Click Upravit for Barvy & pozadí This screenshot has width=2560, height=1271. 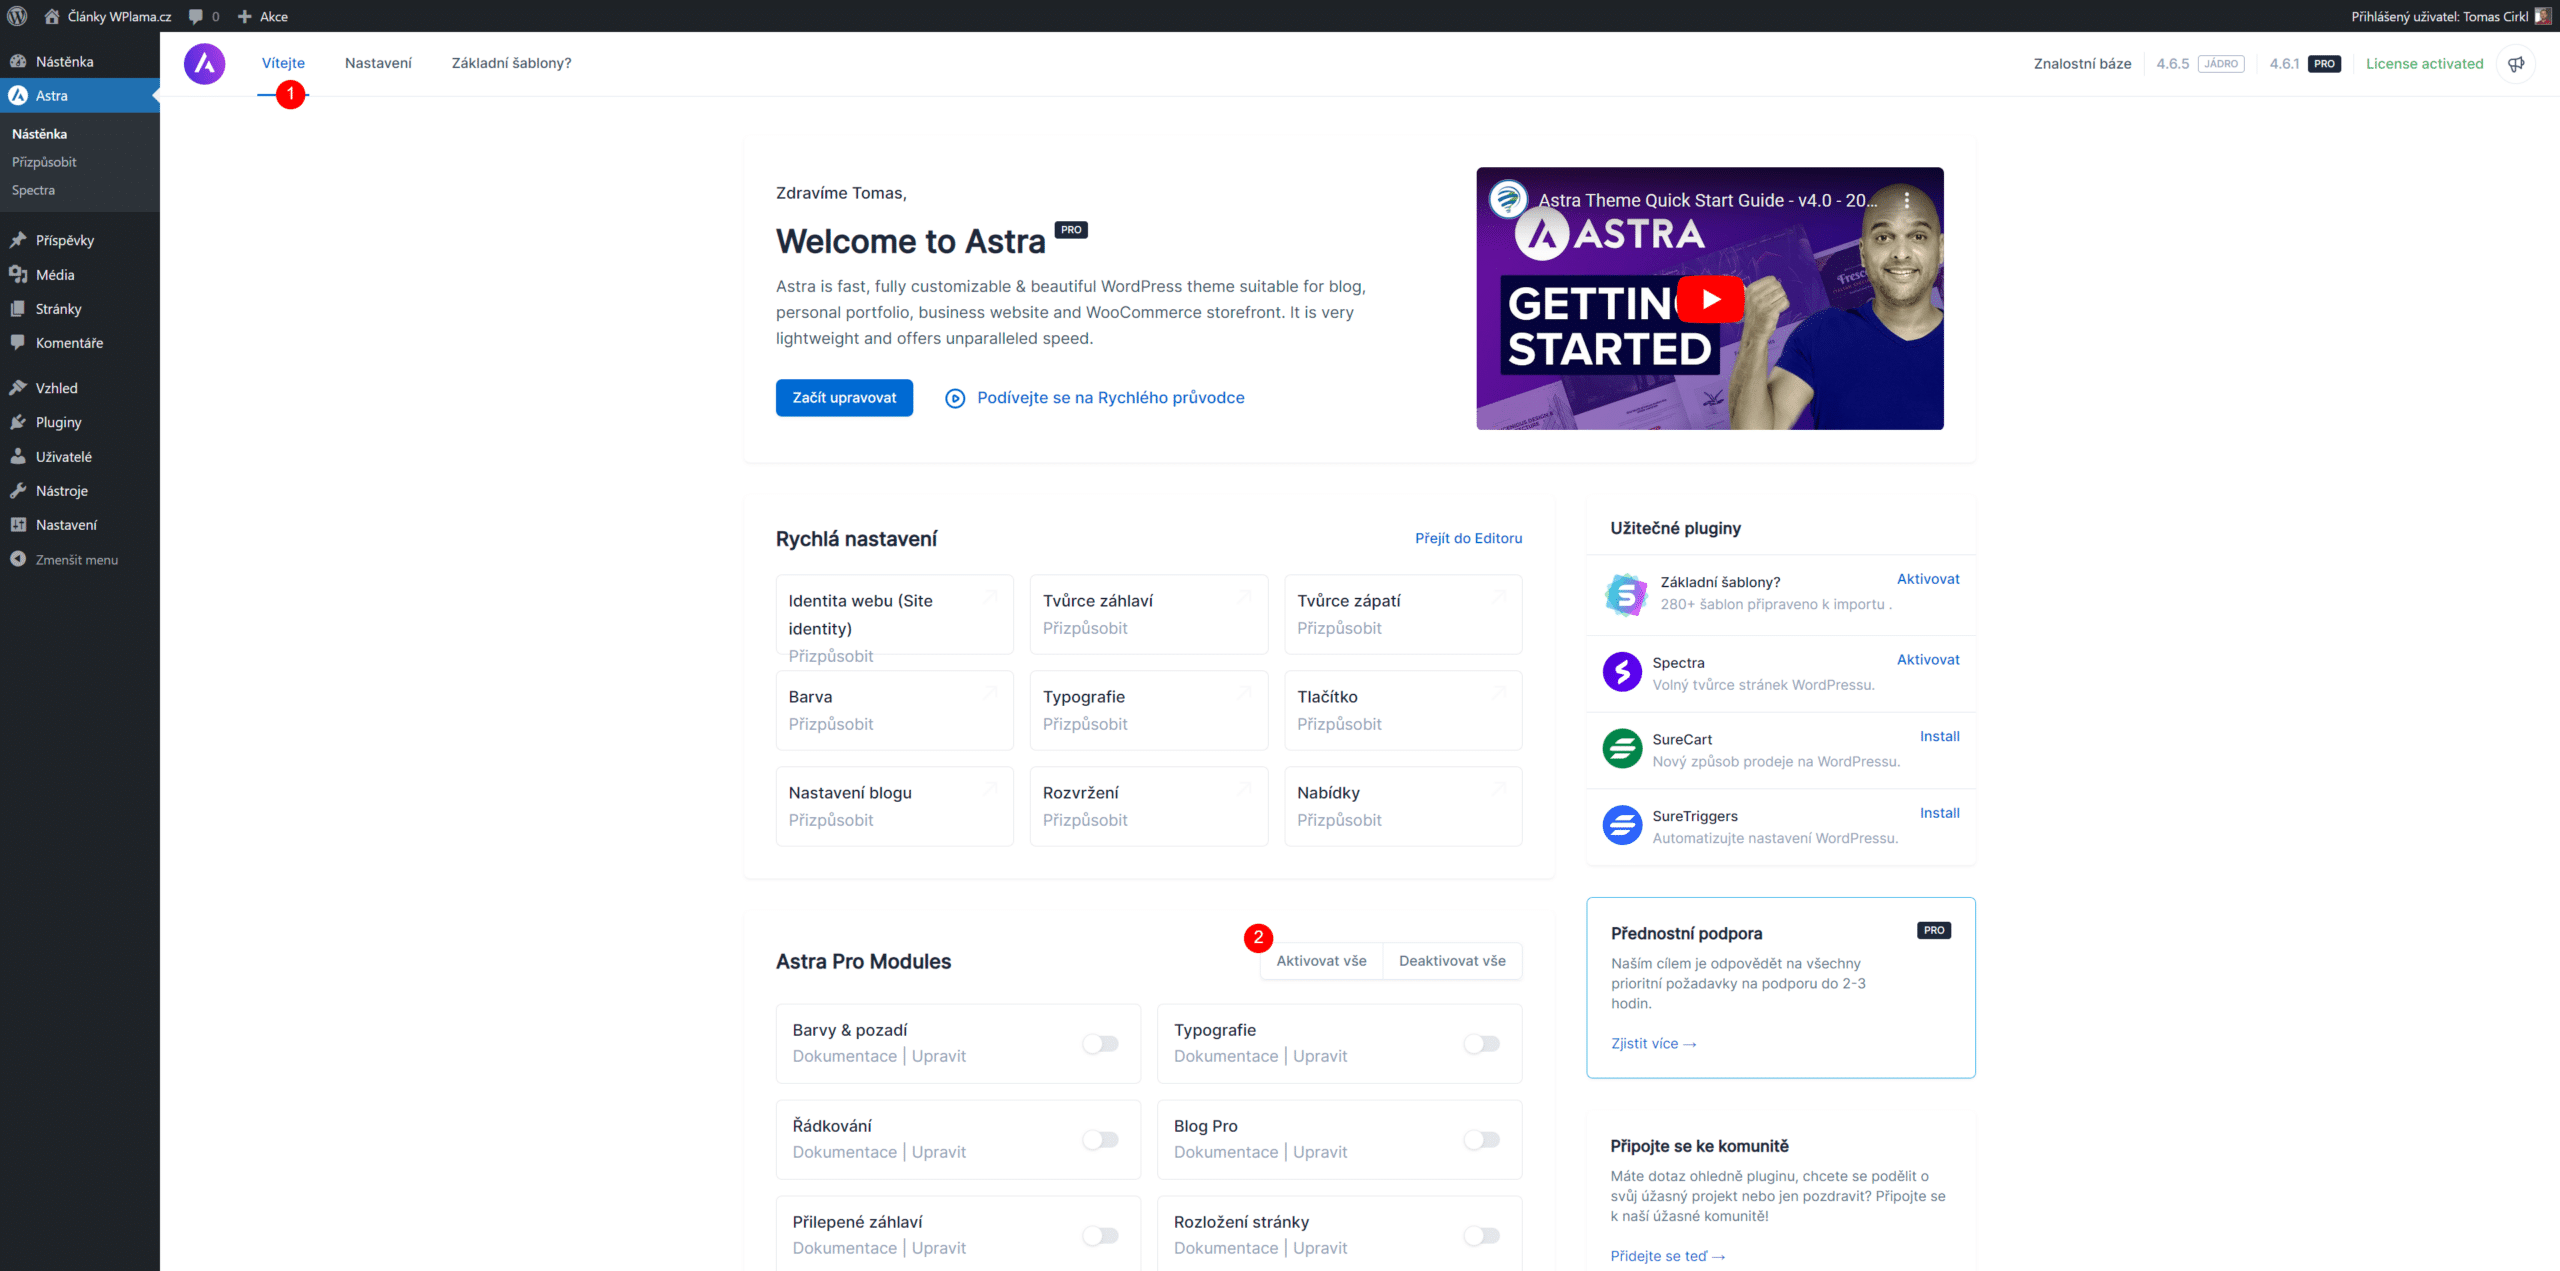pos(938,1056)
